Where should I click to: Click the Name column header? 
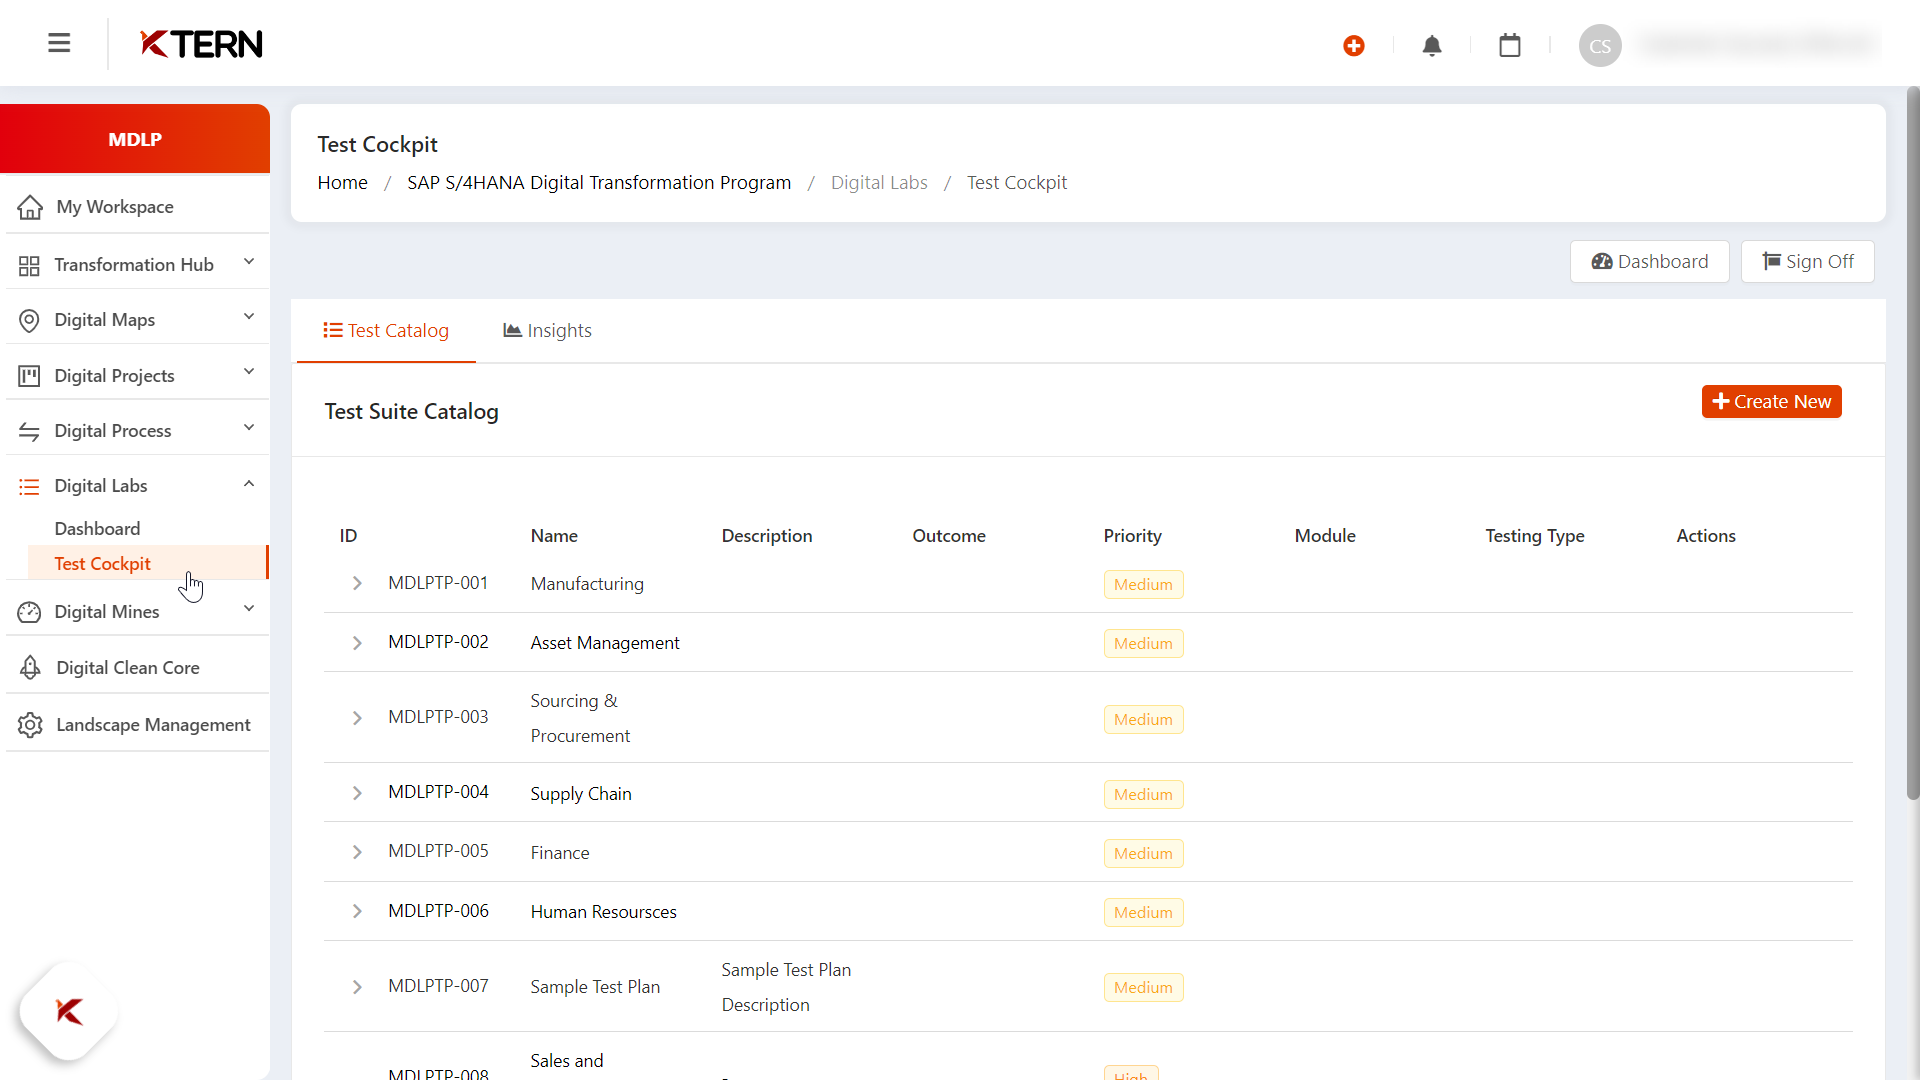click(x=554, y=535)
